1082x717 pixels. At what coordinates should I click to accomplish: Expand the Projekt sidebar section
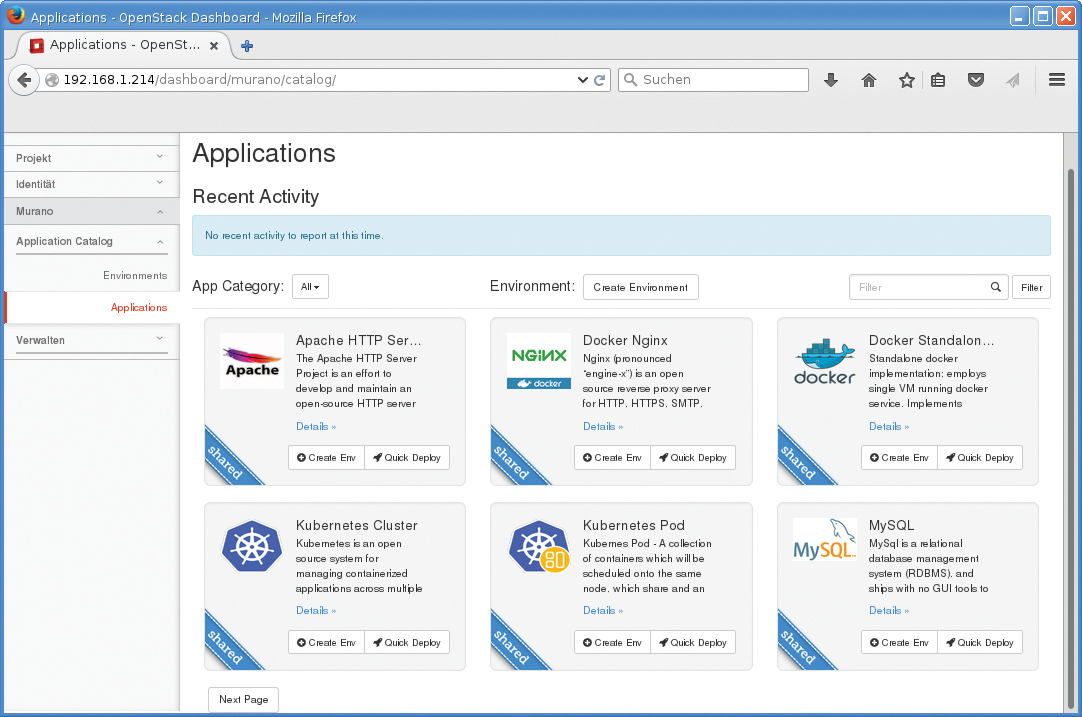(90, 158)
